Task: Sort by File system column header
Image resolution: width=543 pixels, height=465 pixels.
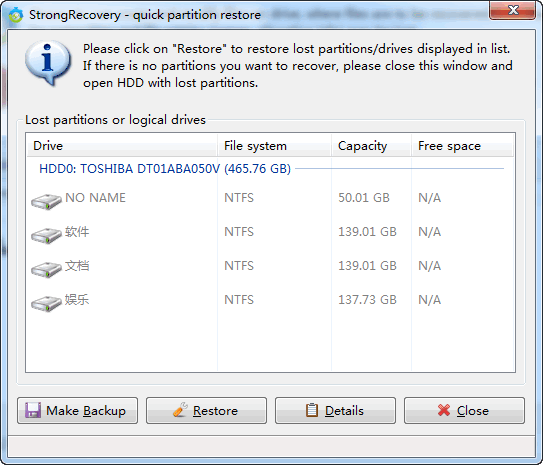Action: click(x=274, y=146)
